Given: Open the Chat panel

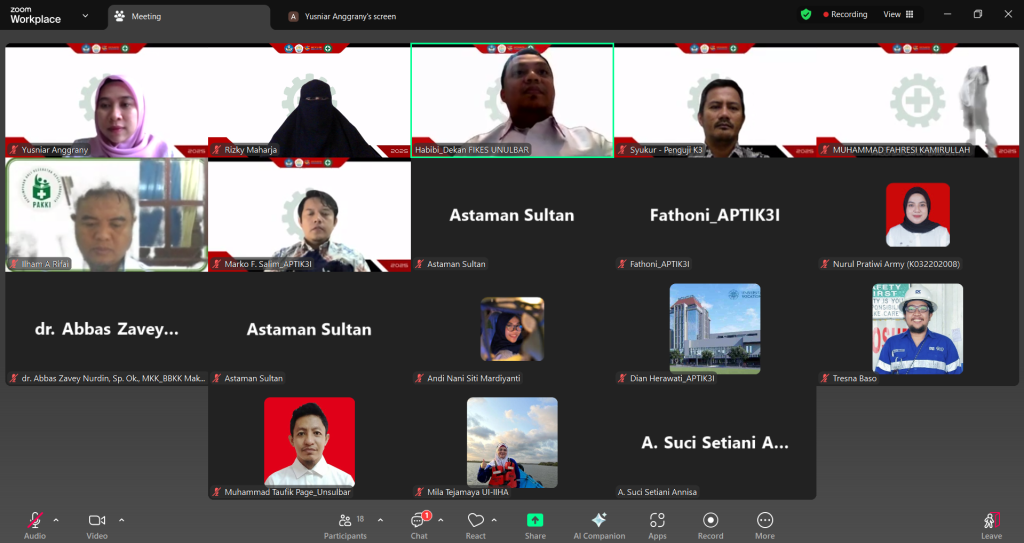Looking at the screenshot, I should click(x=418, y=521).
